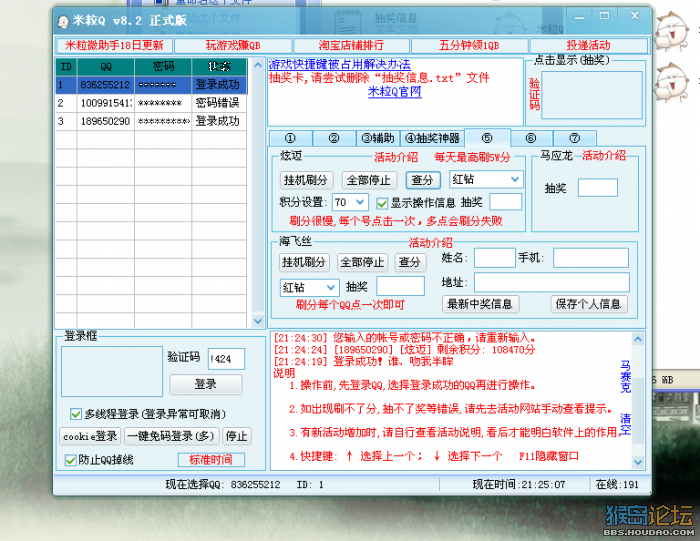The width and height of the screenshot is (700, 541).
Task: Click the ID column header
Action: click(66, 67)
